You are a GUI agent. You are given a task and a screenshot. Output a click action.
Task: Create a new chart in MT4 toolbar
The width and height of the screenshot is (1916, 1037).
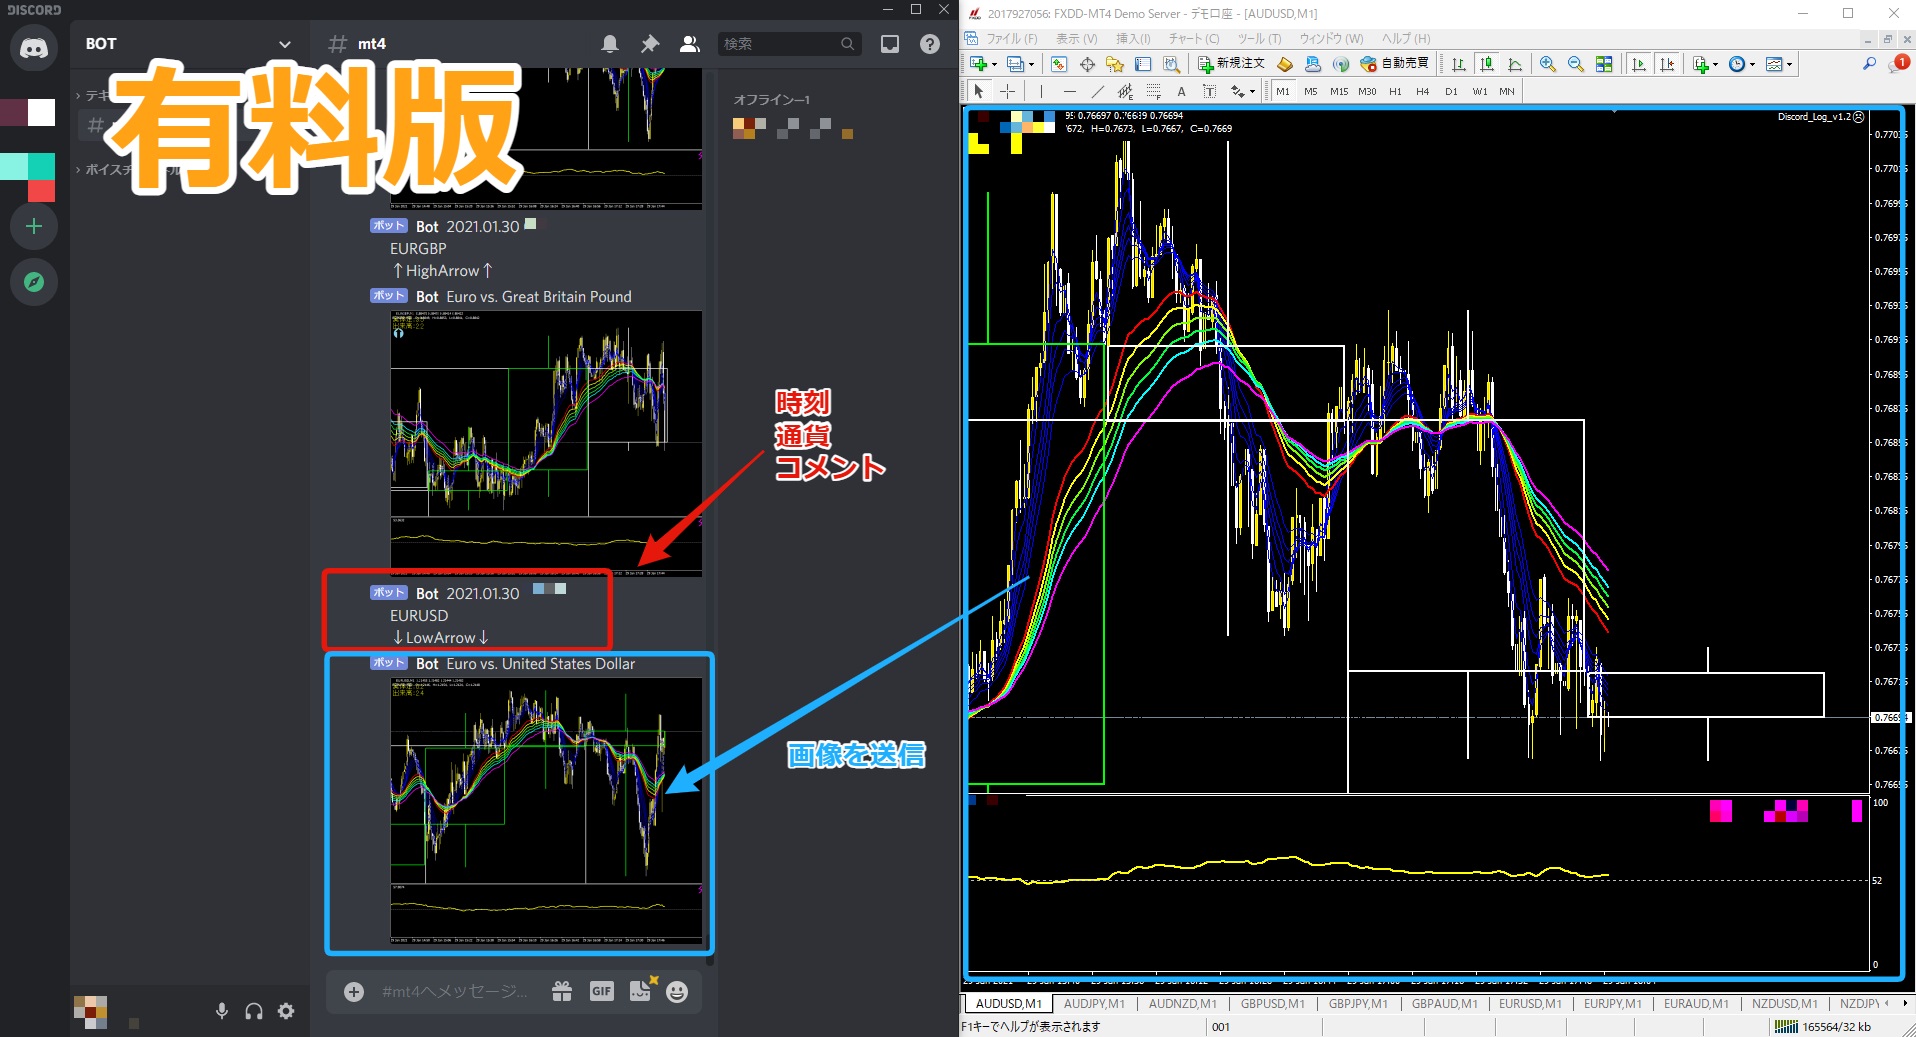(978, 64)
